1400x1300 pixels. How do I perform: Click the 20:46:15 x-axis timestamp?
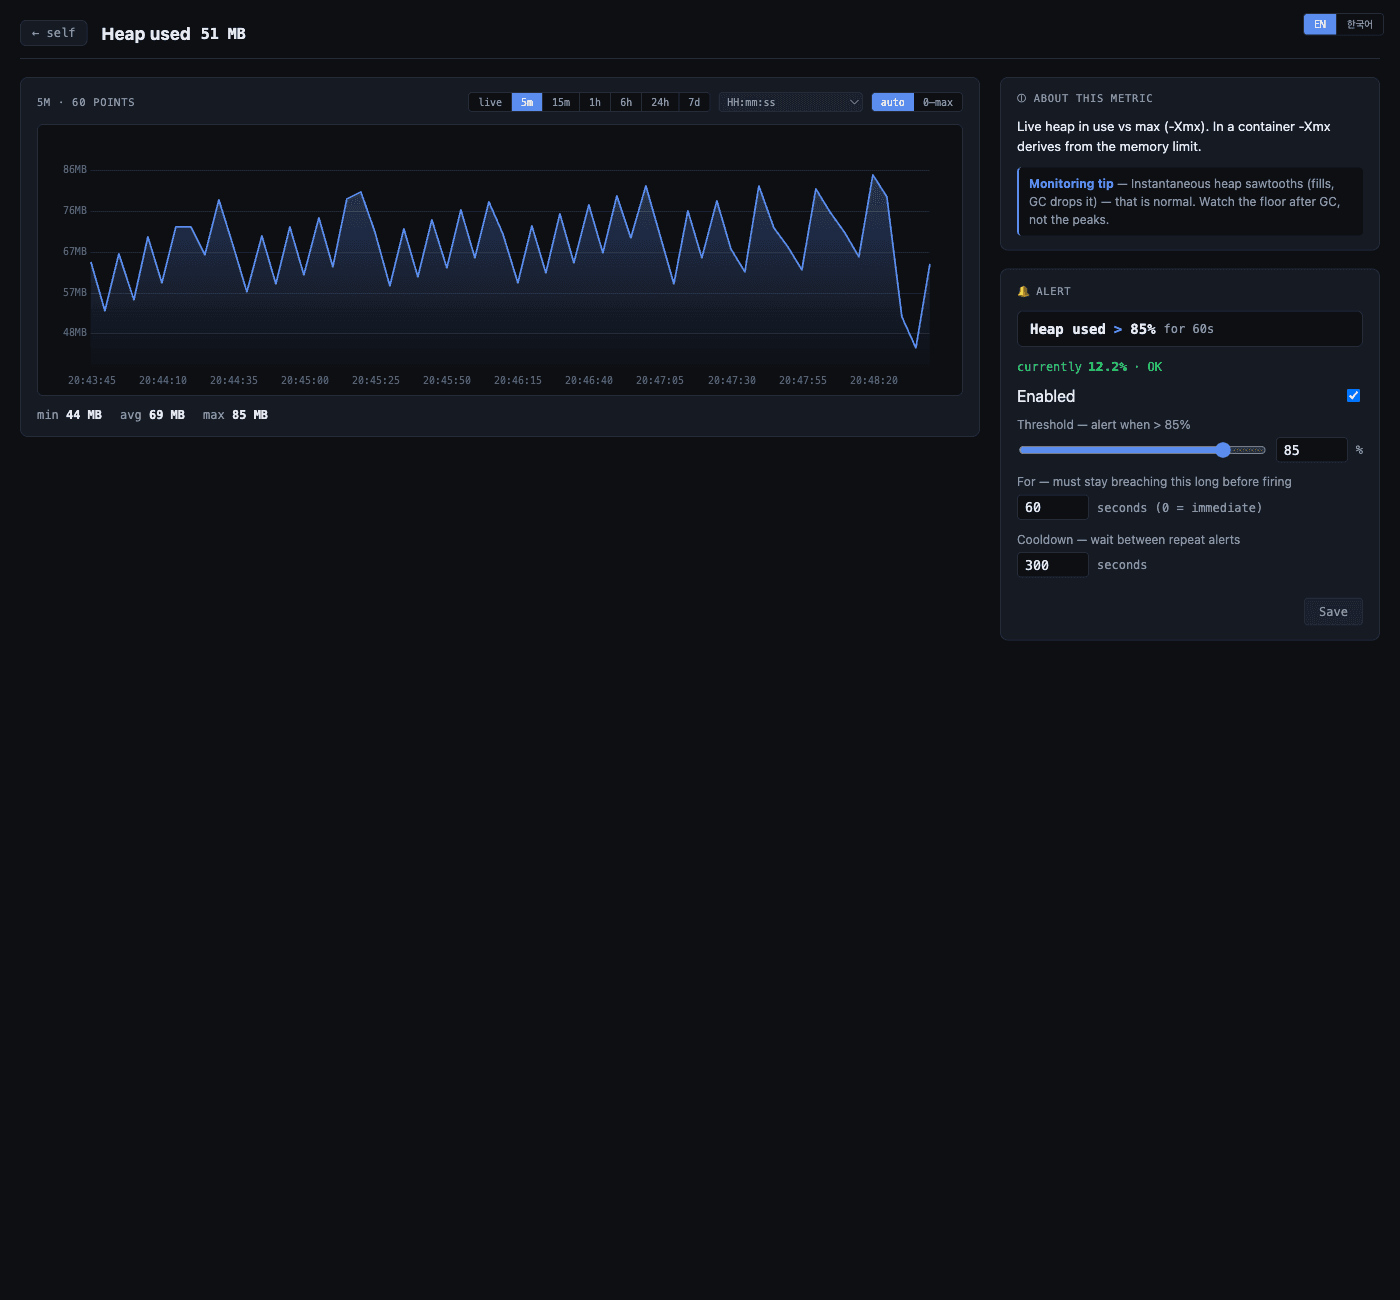[518, 380]
